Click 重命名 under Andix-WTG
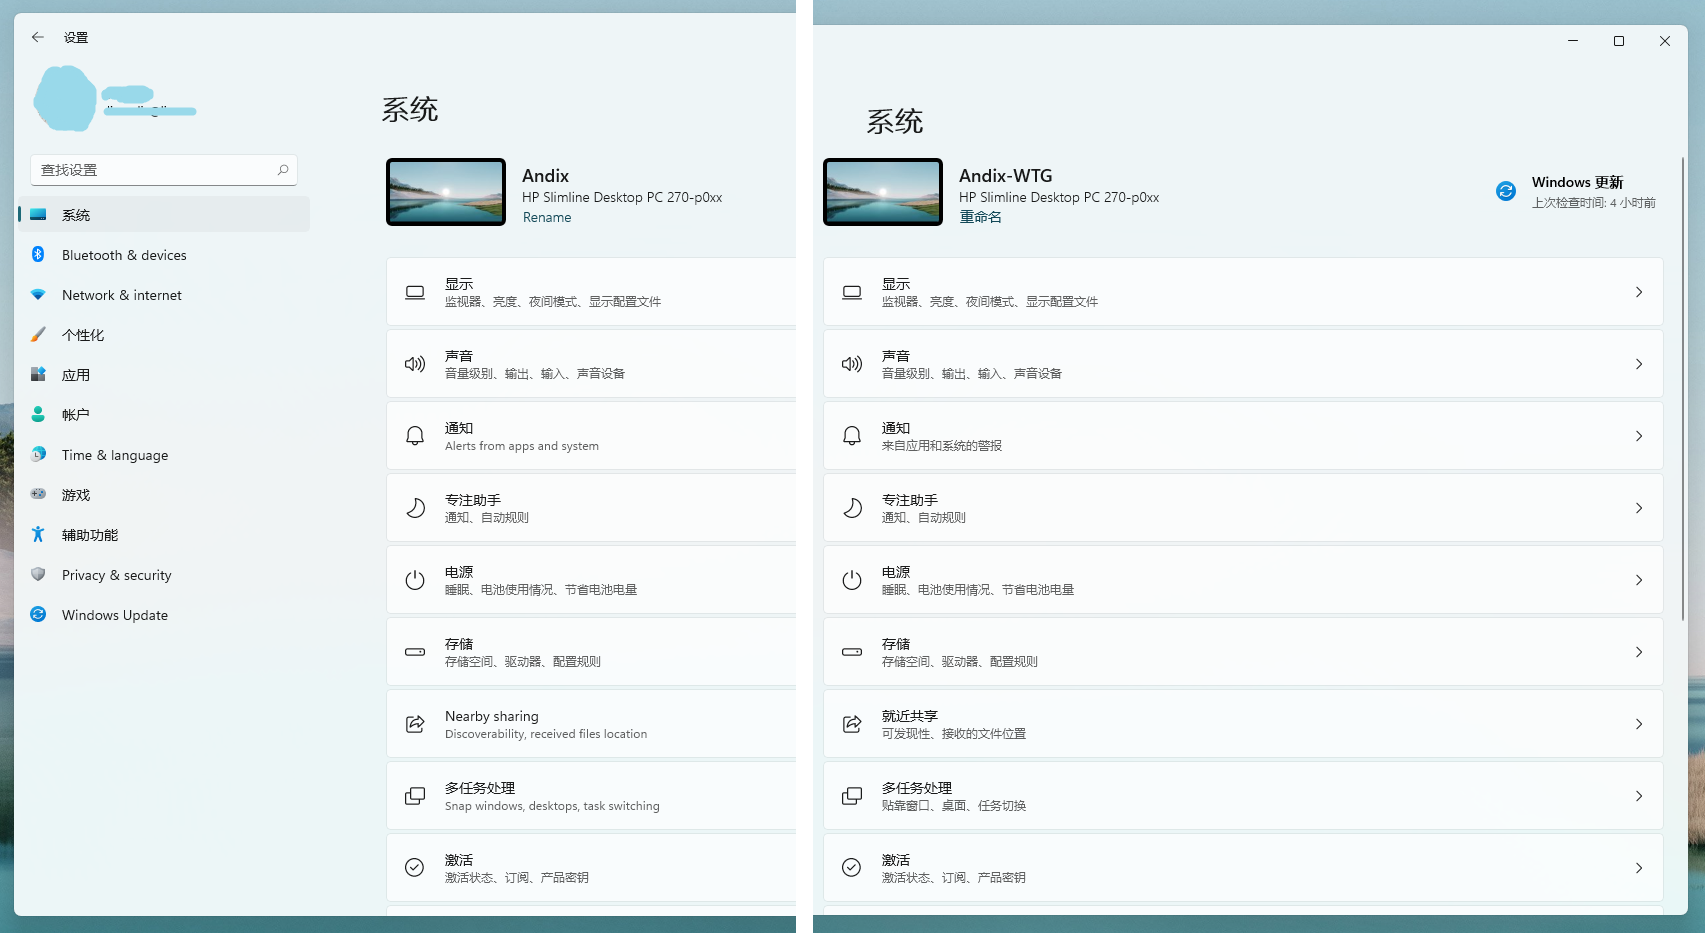The image size is (1705, 933). pos(979,217)
